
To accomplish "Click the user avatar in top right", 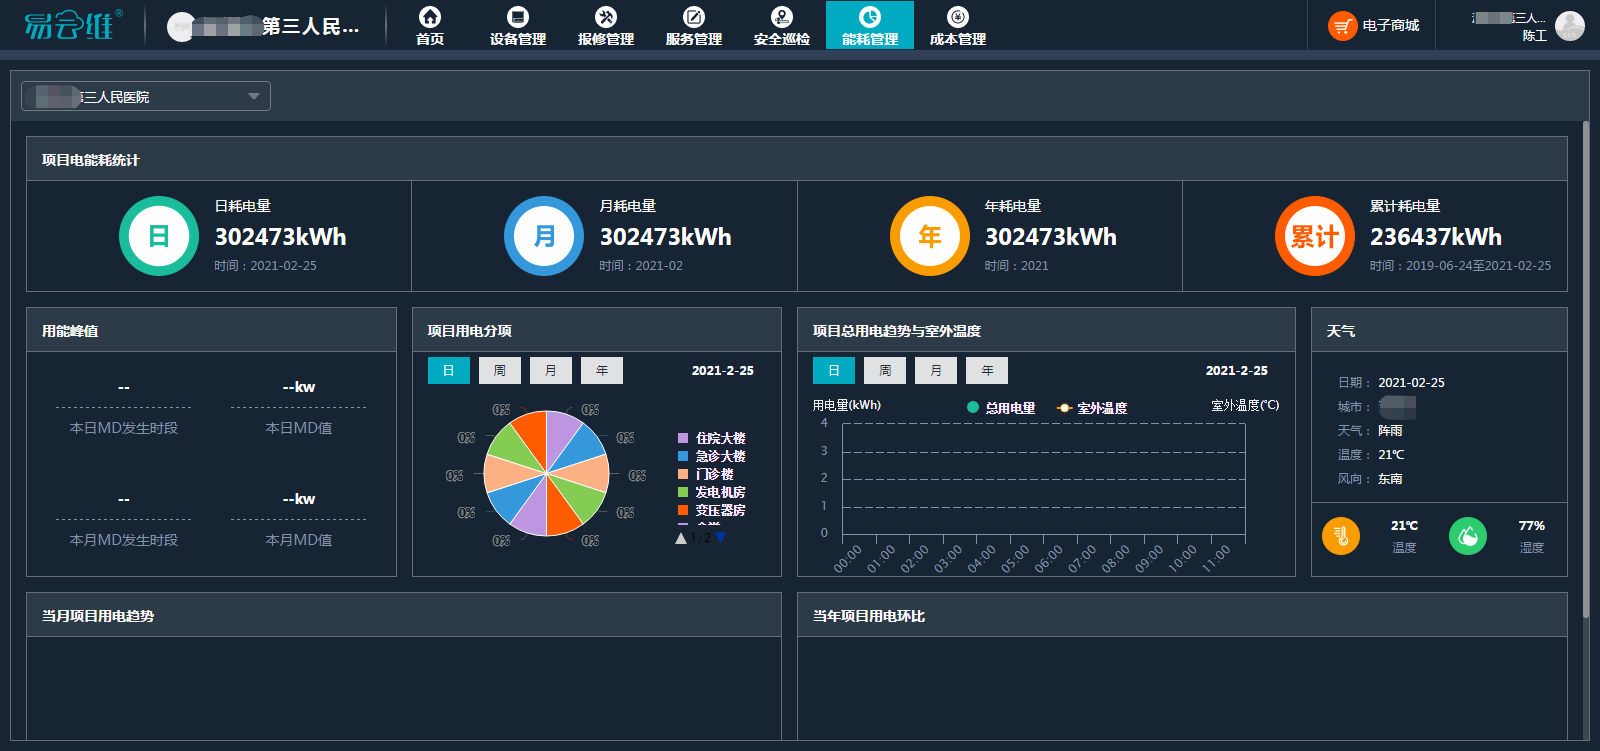I will click(1569, 26).
